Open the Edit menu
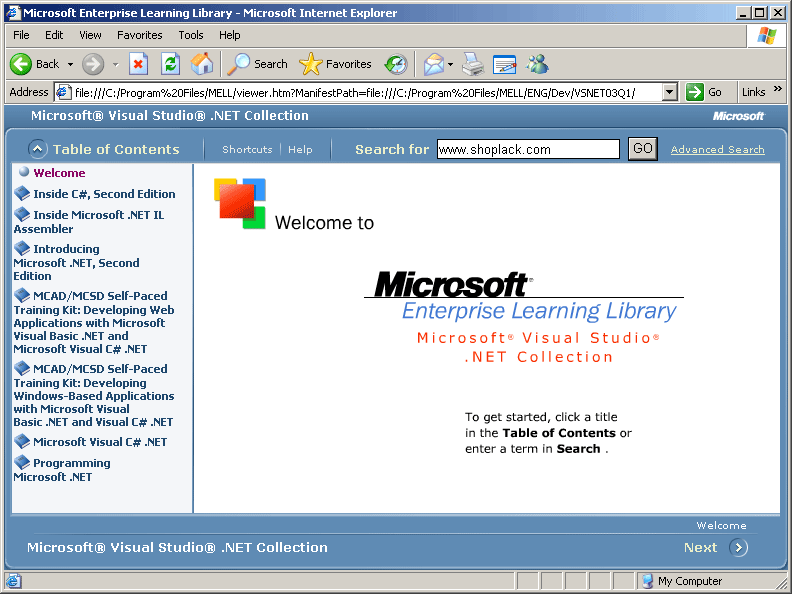Viewport: 792px width, 594px height. coord(54,35)
